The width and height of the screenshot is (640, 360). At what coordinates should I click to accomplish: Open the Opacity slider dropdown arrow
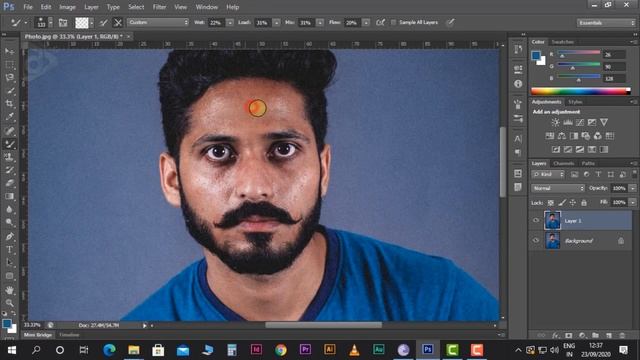click(x=633, y=188)
